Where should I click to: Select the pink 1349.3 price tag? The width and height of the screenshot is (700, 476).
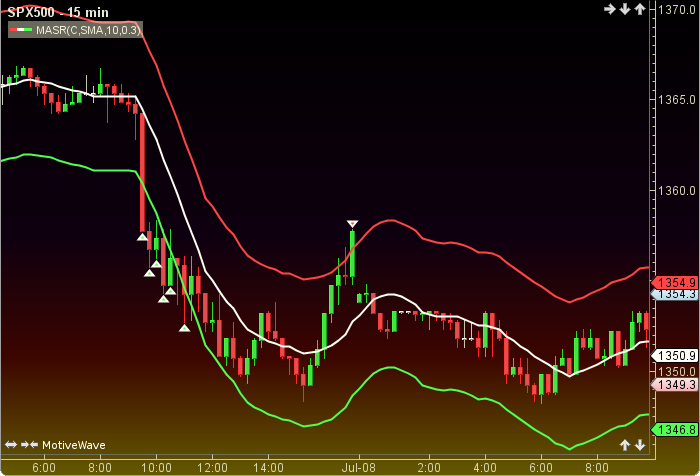tap(675, 384)
